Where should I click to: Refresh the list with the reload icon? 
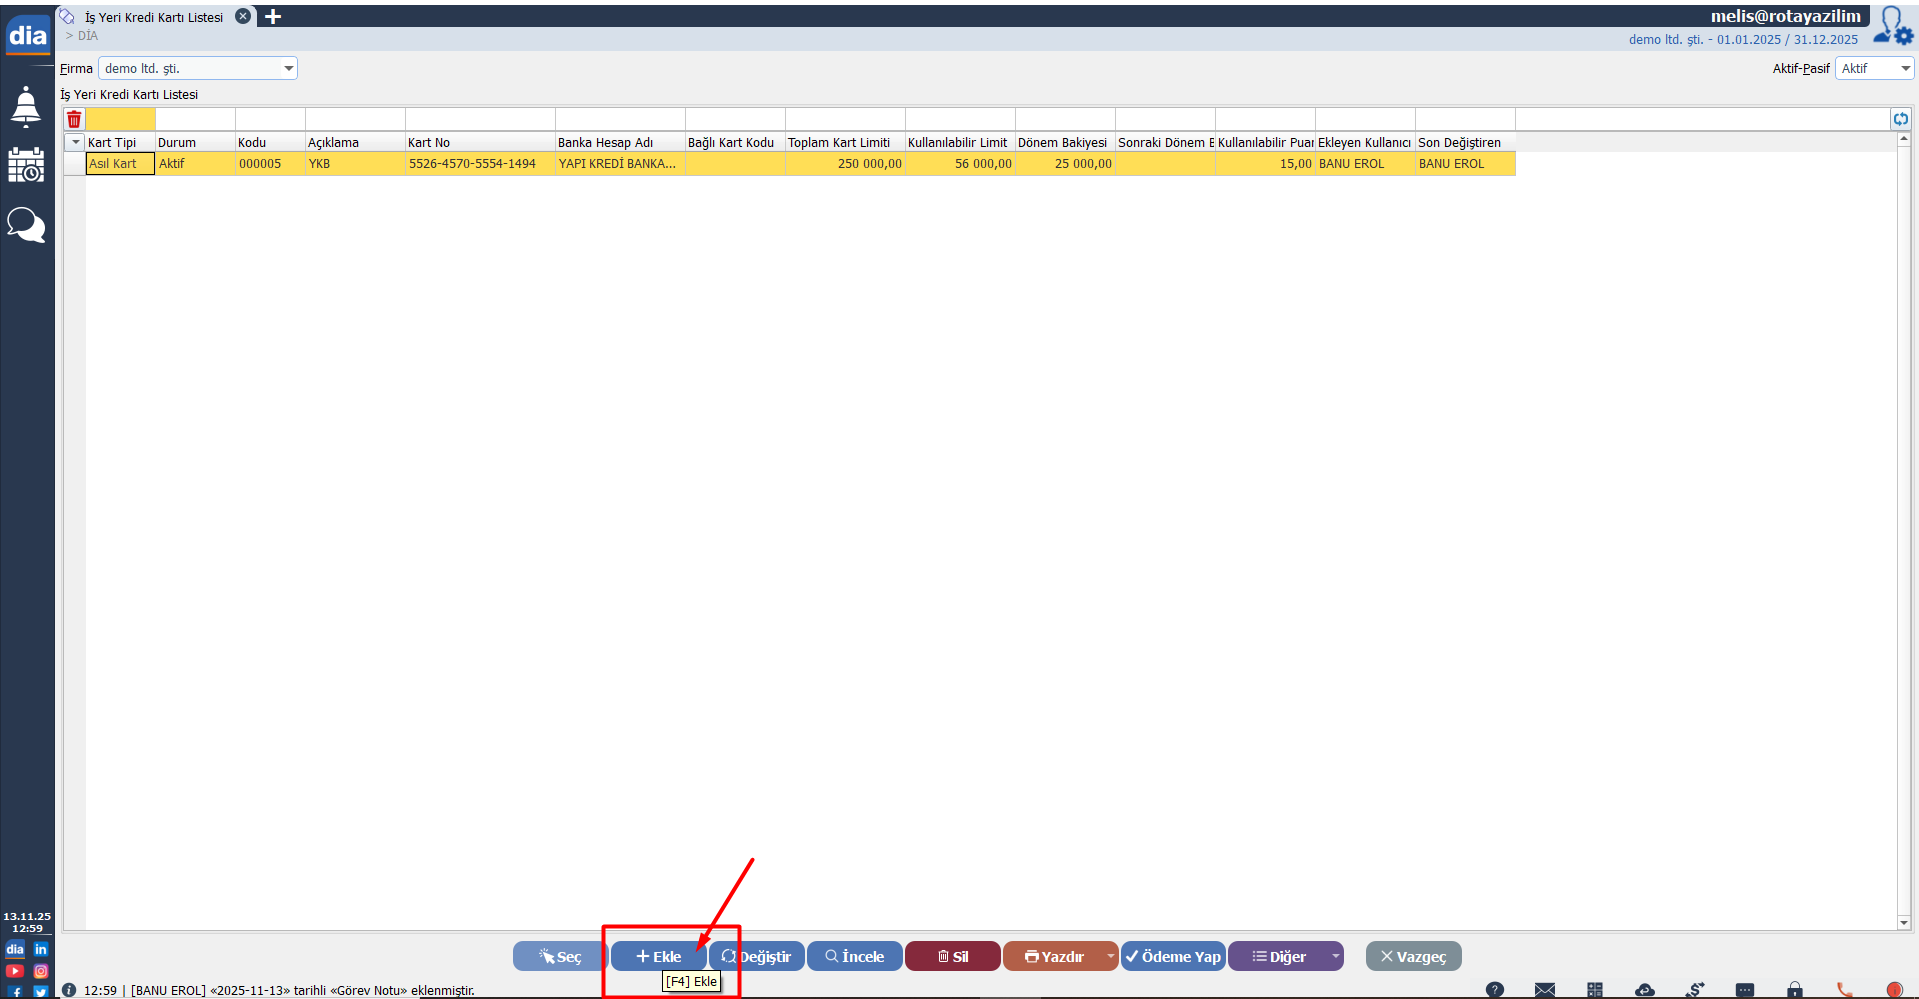point(1900,119)
